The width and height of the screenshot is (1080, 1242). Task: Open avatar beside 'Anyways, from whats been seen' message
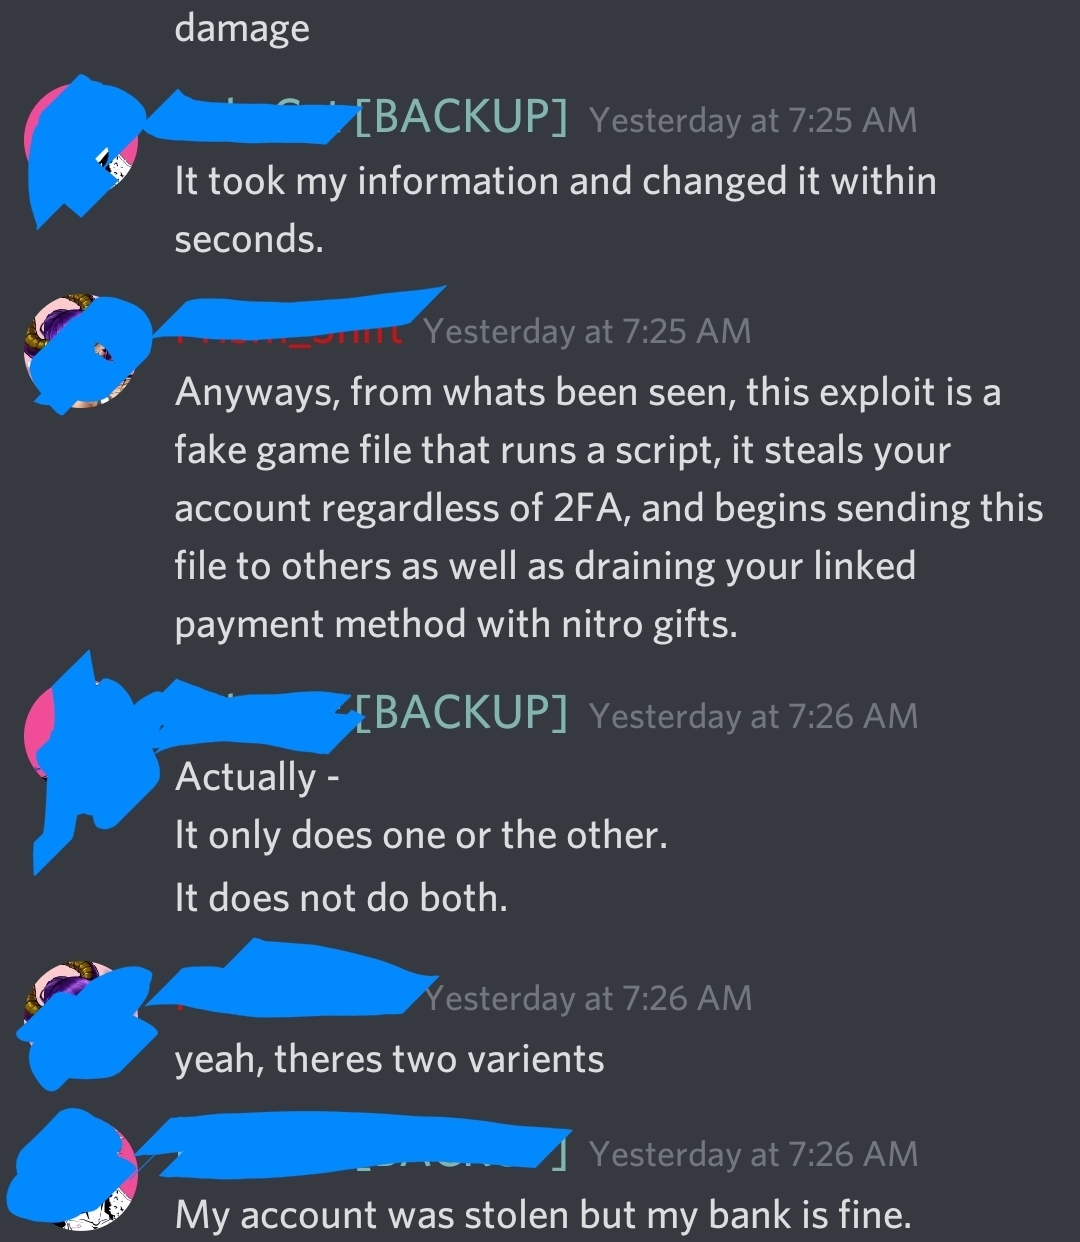80,353
